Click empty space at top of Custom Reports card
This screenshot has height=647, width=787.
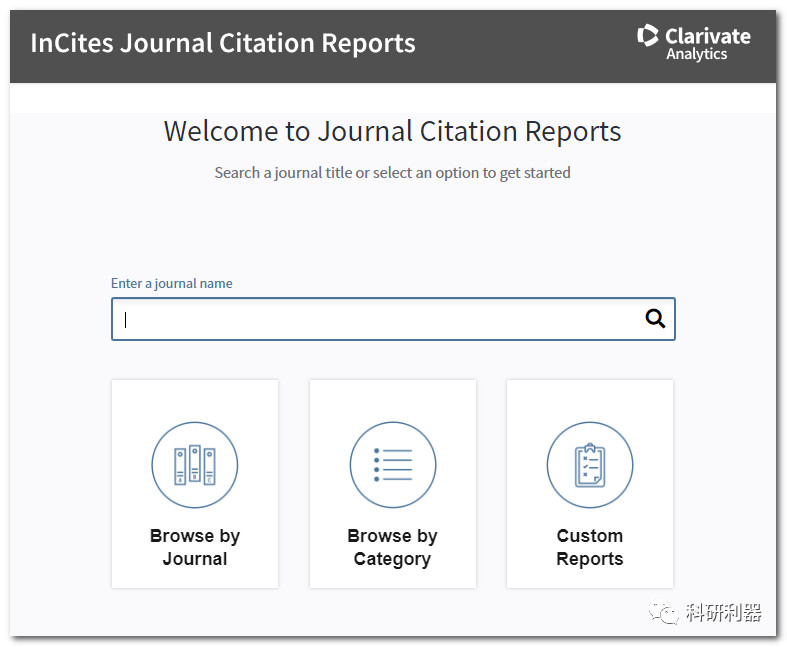[x=590, y=398]
